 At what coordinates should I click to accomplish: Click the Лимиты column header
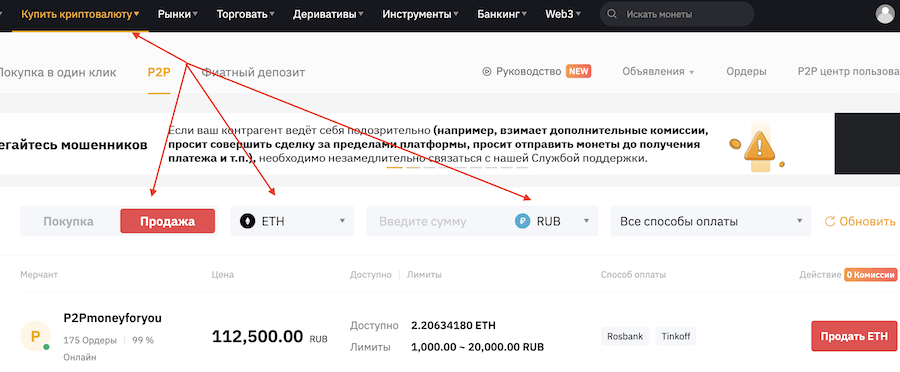[424, 275]
